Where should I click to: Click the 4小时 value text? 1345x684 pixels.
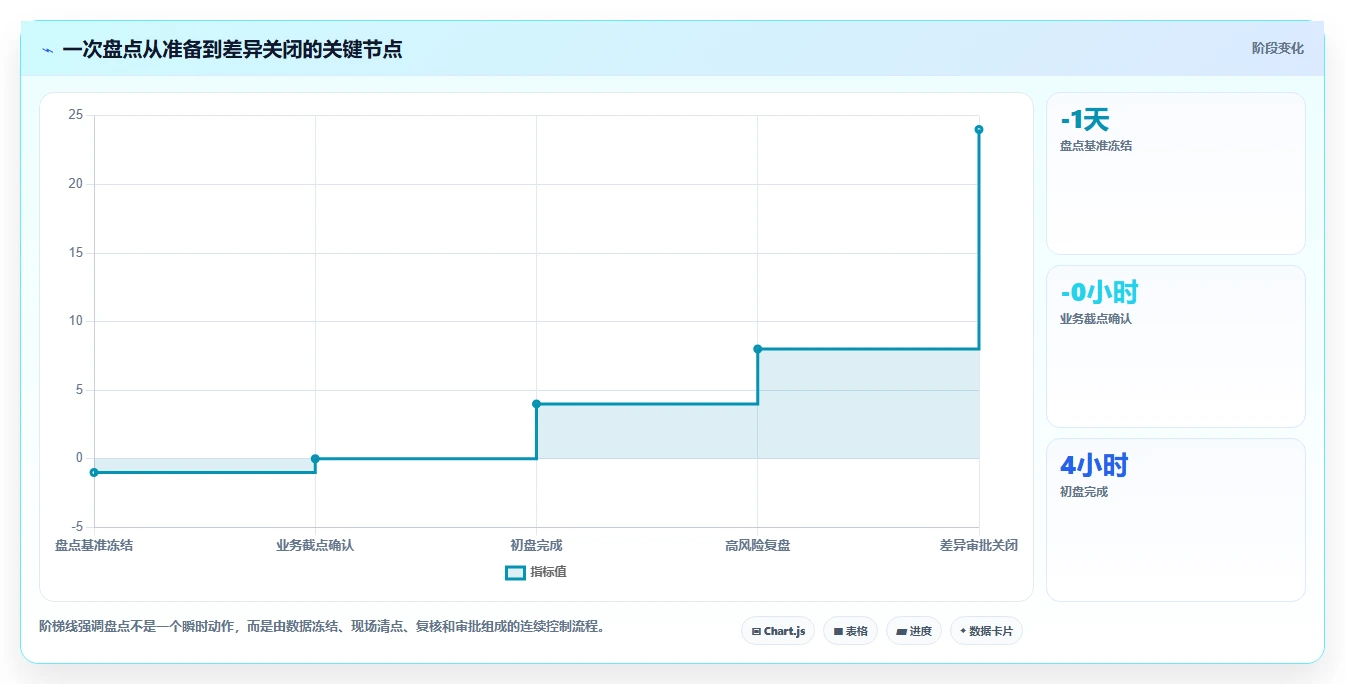pos(1094,466)
